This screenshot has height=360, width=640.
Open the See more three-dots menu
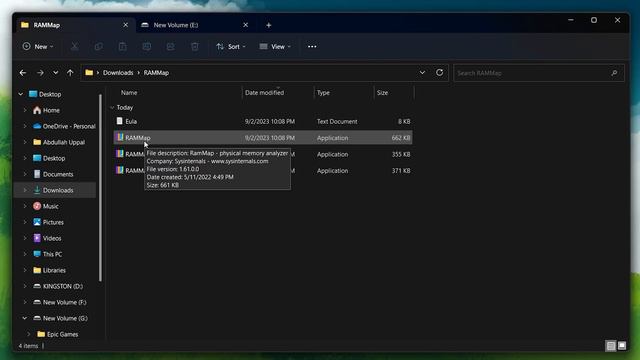click(x=312, y=47)
